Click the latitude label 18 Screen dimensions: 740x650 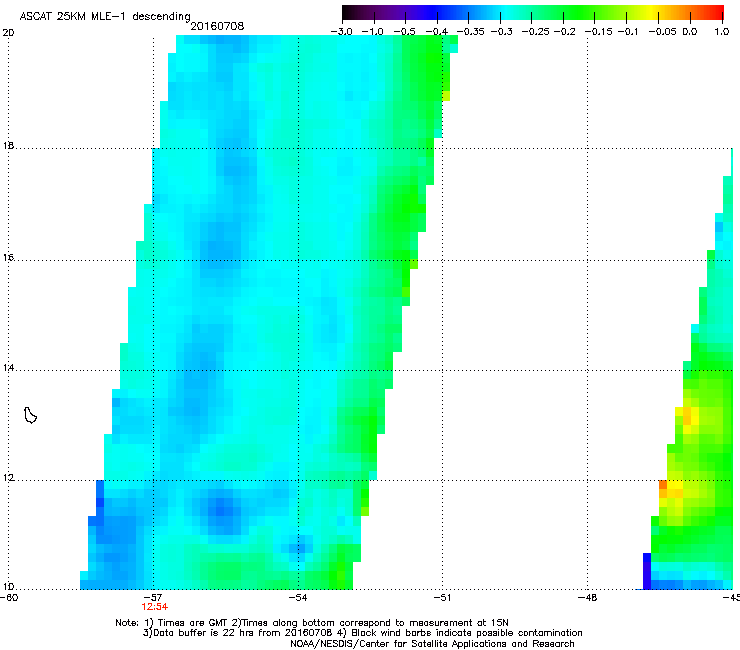click(x=8, y=145)
